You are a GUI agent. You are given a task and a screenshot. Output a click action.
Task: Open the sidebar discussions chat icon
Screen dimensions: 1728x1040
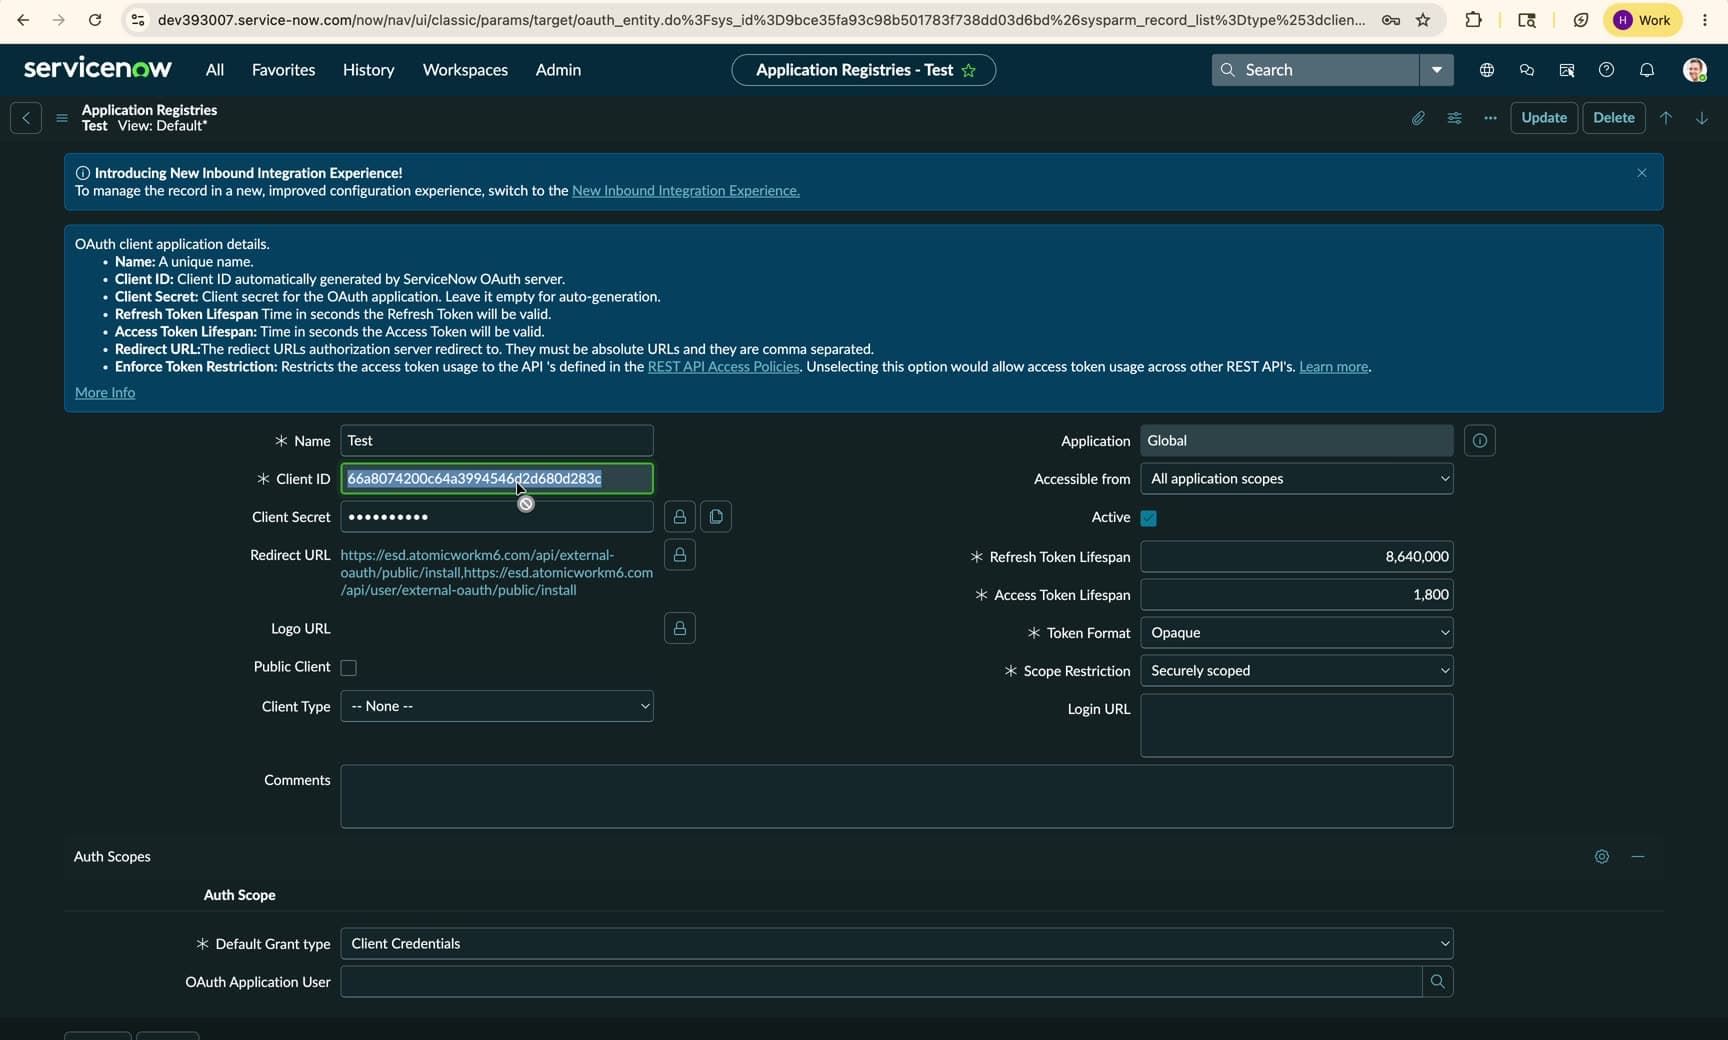pos(1526,70)
